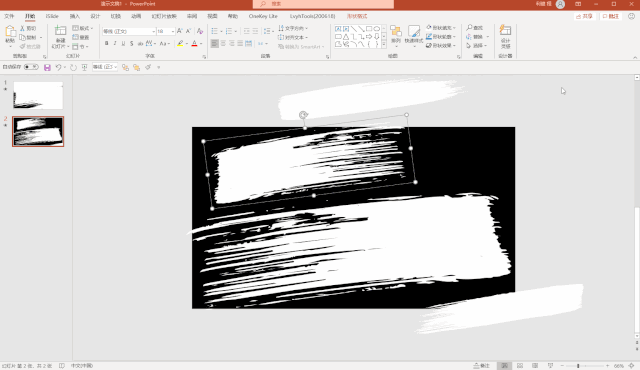Start Slide Show from status bar icon
The height and width of the screenshot is (370, 640).
[x=550, y=366]
